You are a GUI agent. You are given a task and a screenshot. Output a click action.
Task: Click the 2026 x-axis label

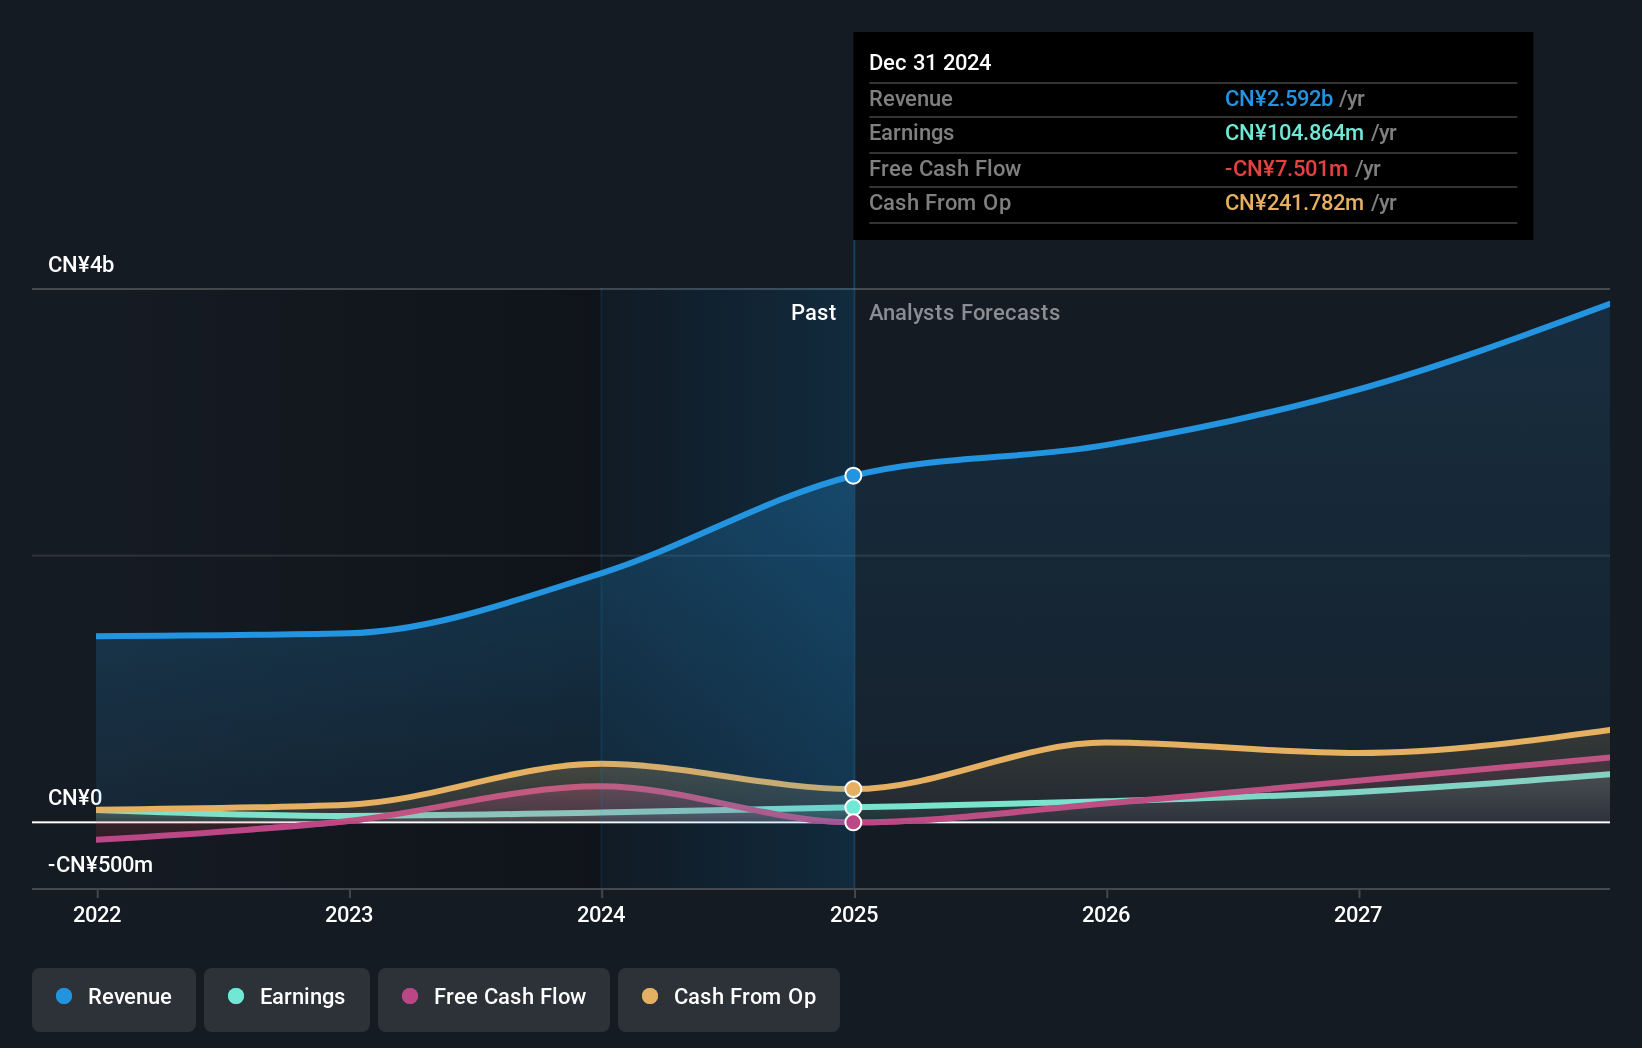pyautogui.click(x=1106, y=914)
